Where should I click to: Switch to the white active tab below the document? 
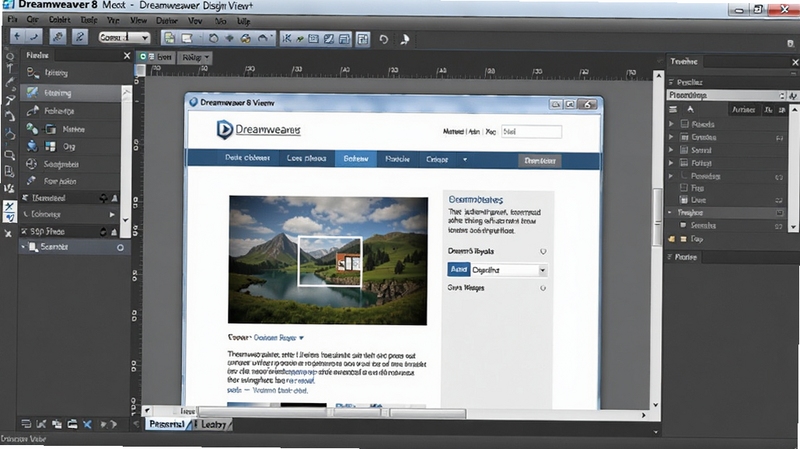click(167, 424)
